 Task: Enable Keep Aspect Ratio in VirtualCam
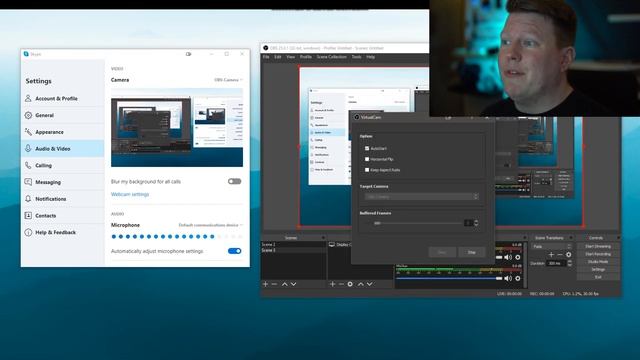pyautogui.click(x=367, y=169)
